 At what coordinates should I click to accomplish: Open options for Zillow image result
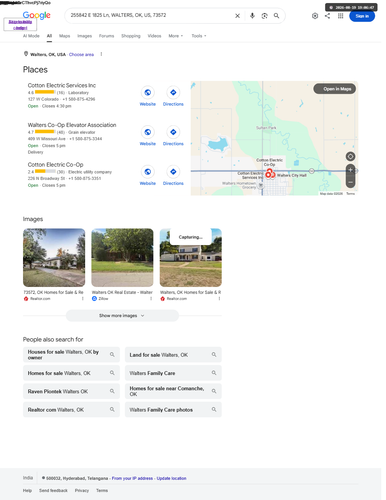pos(151,299)
